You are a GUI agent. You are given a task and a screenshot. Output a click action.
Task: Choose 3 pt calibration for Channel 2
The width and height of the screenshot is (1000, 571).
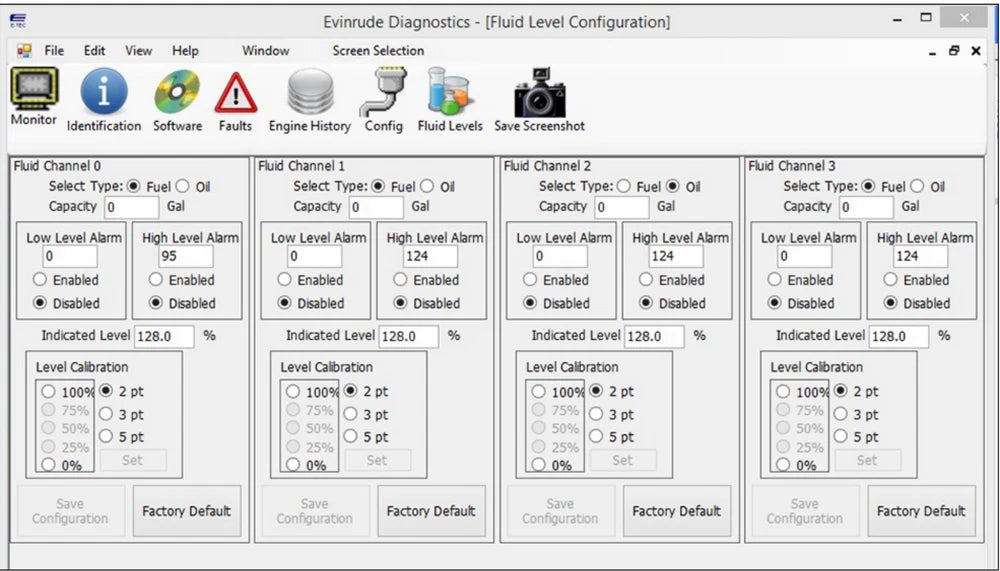pyautogui.click(x=596, y=414)
